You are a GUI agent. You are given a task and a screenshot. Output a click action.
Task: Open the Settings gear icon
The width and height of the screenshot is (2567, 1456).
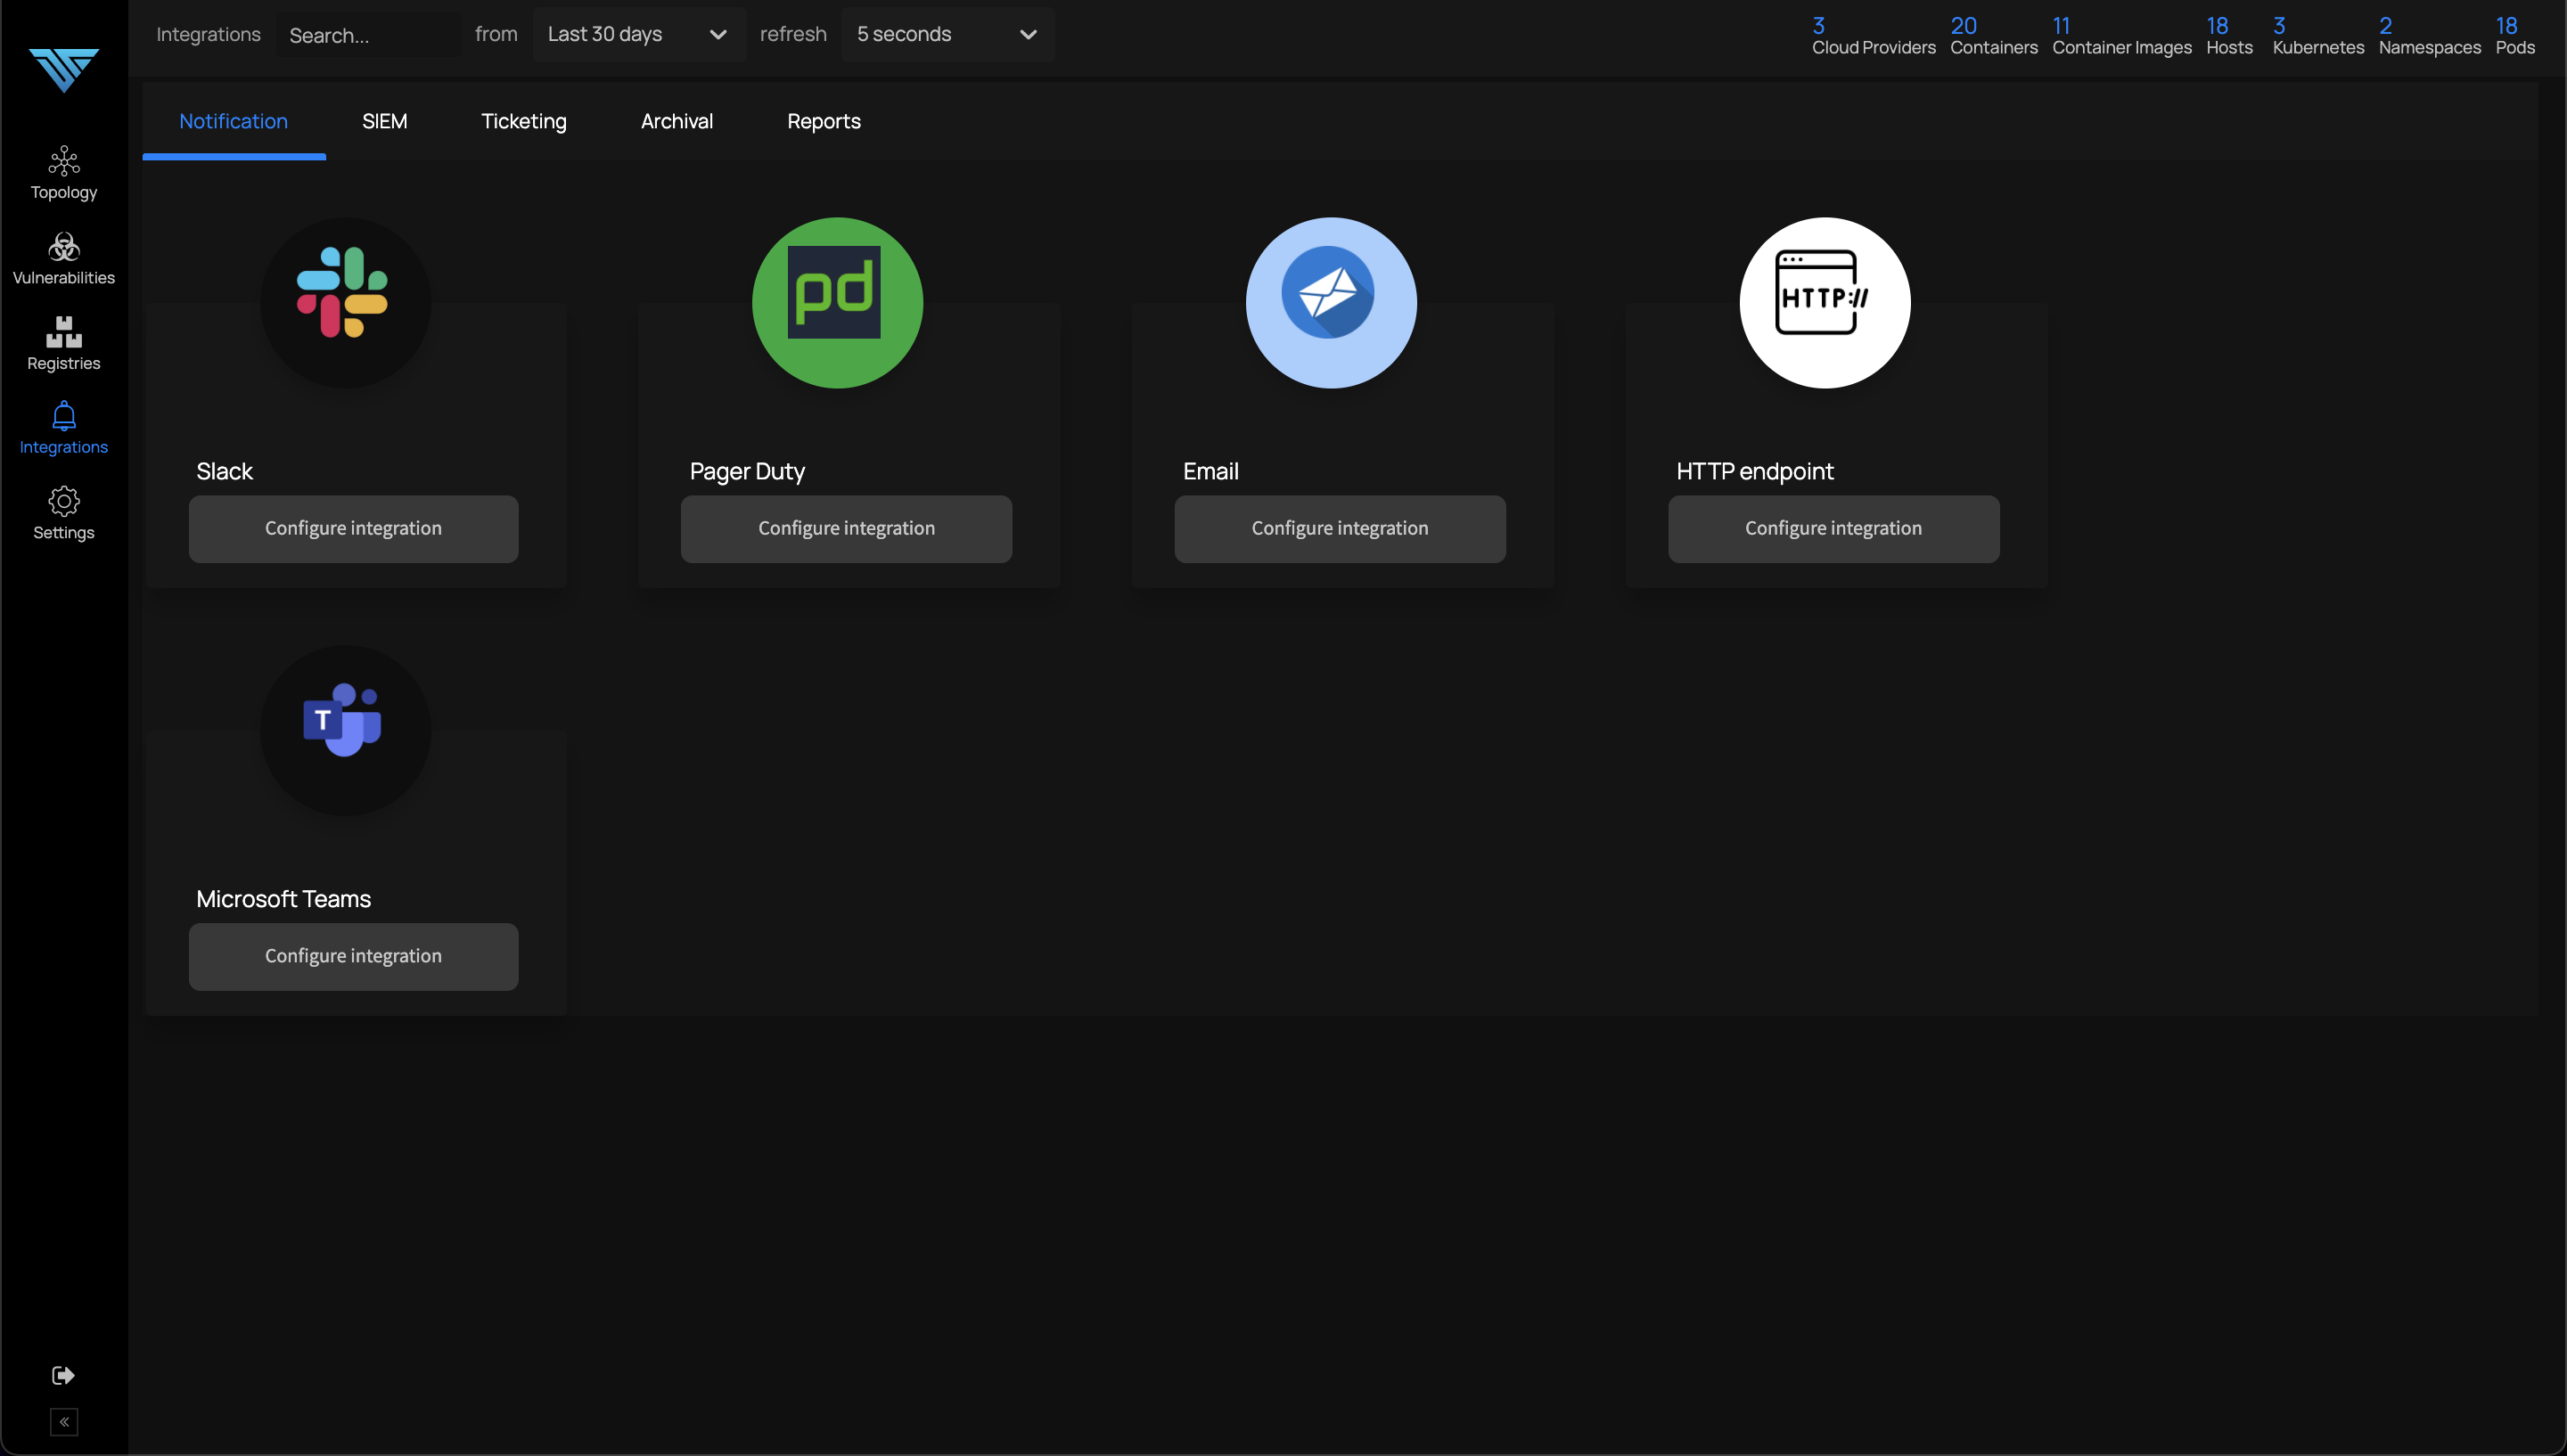64,501
